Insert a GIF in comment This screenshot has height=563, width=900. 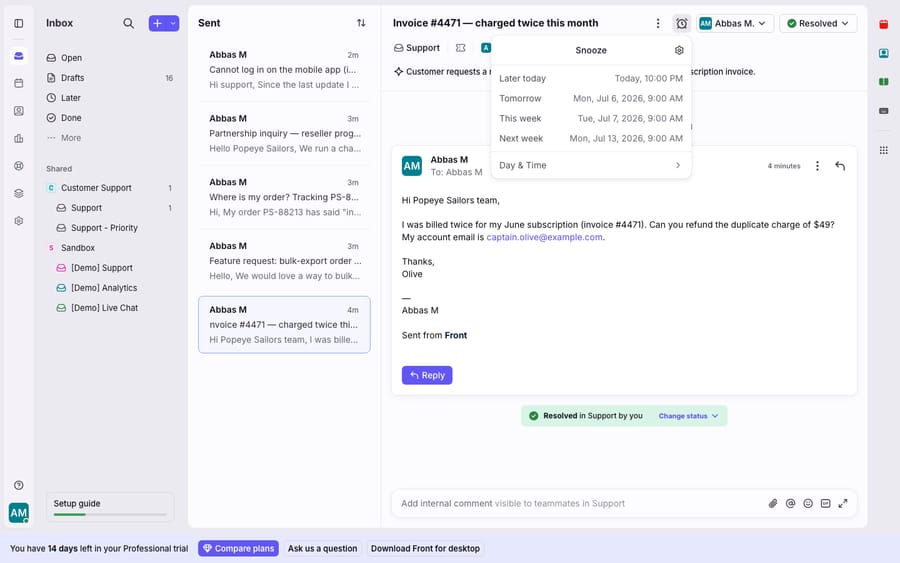click(x=825, y=503)
